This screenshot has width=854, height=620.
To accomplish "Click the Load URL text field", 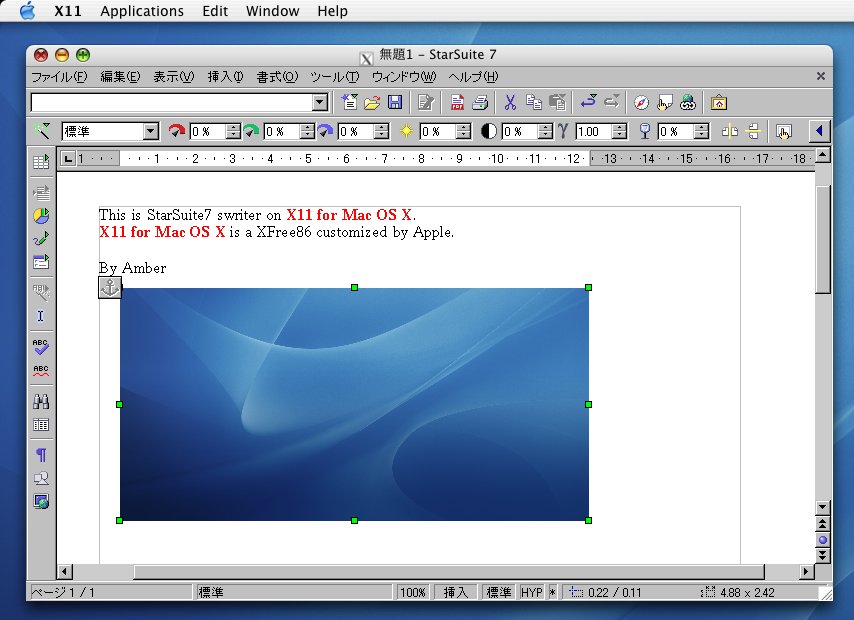I will pos(172,102).
